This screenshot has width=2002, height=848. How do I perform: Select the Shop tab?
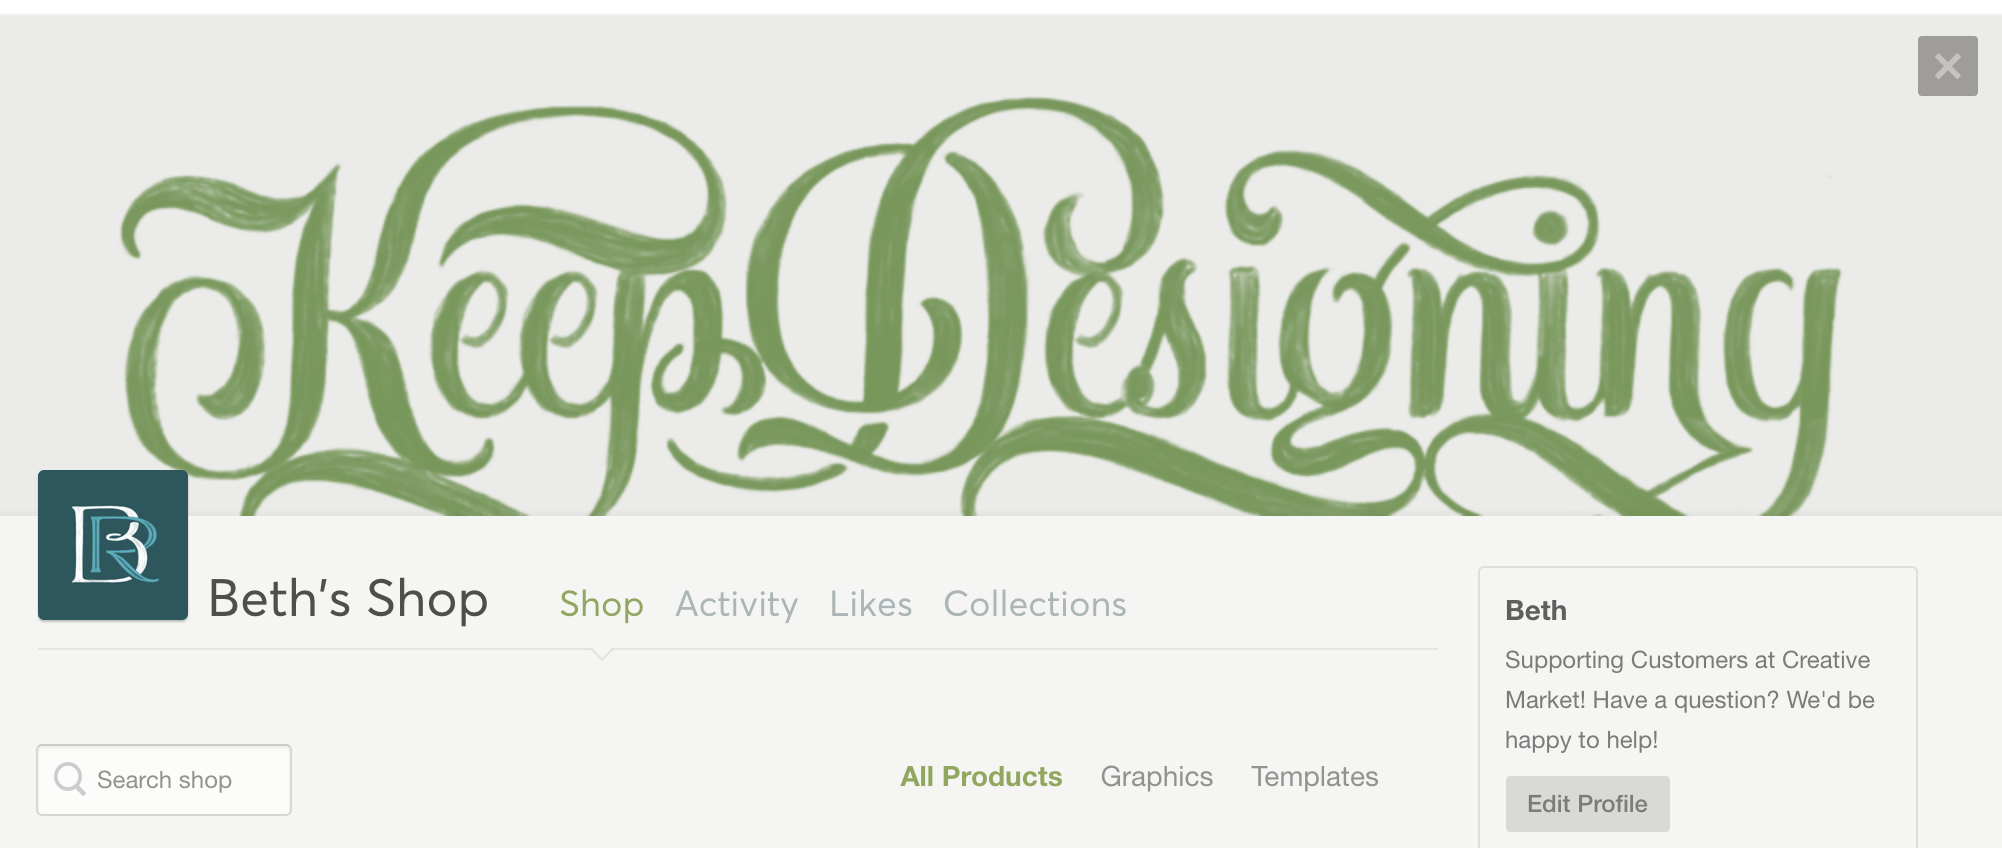[601, 604]
